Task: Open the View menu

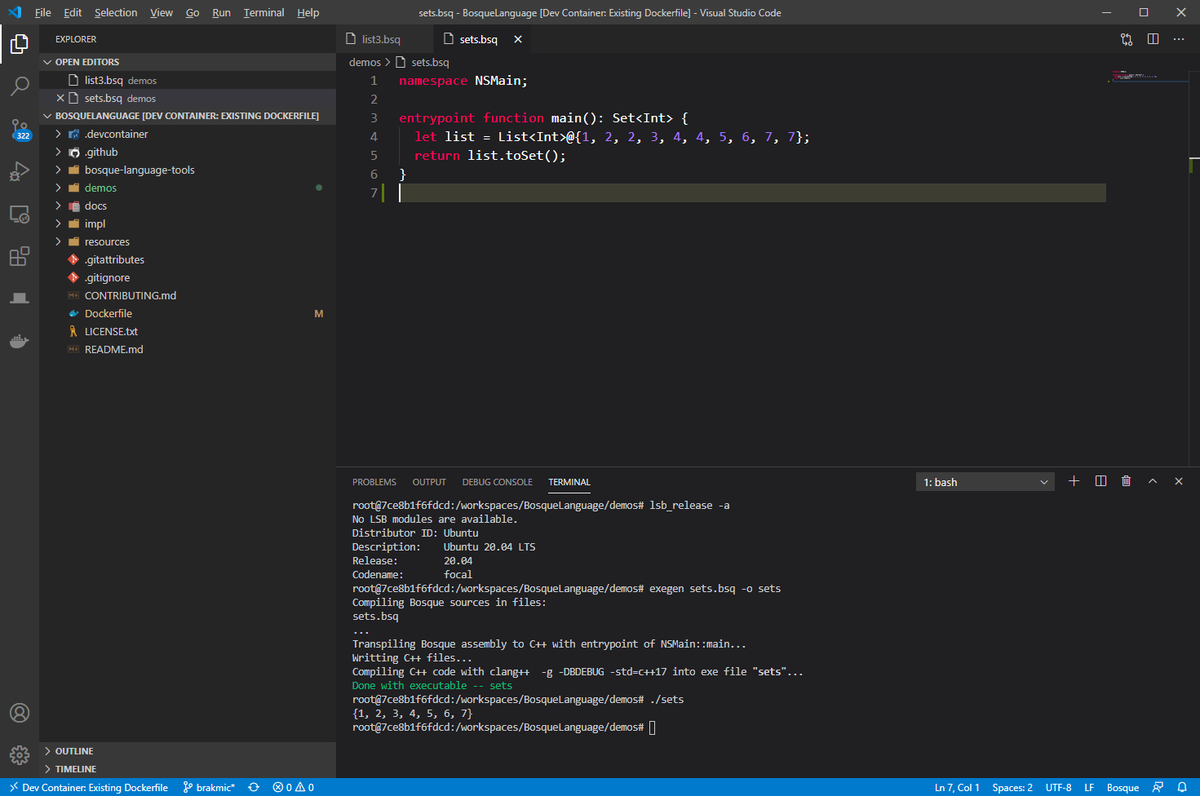Action: pyautogui.click(x=162, y=13)
